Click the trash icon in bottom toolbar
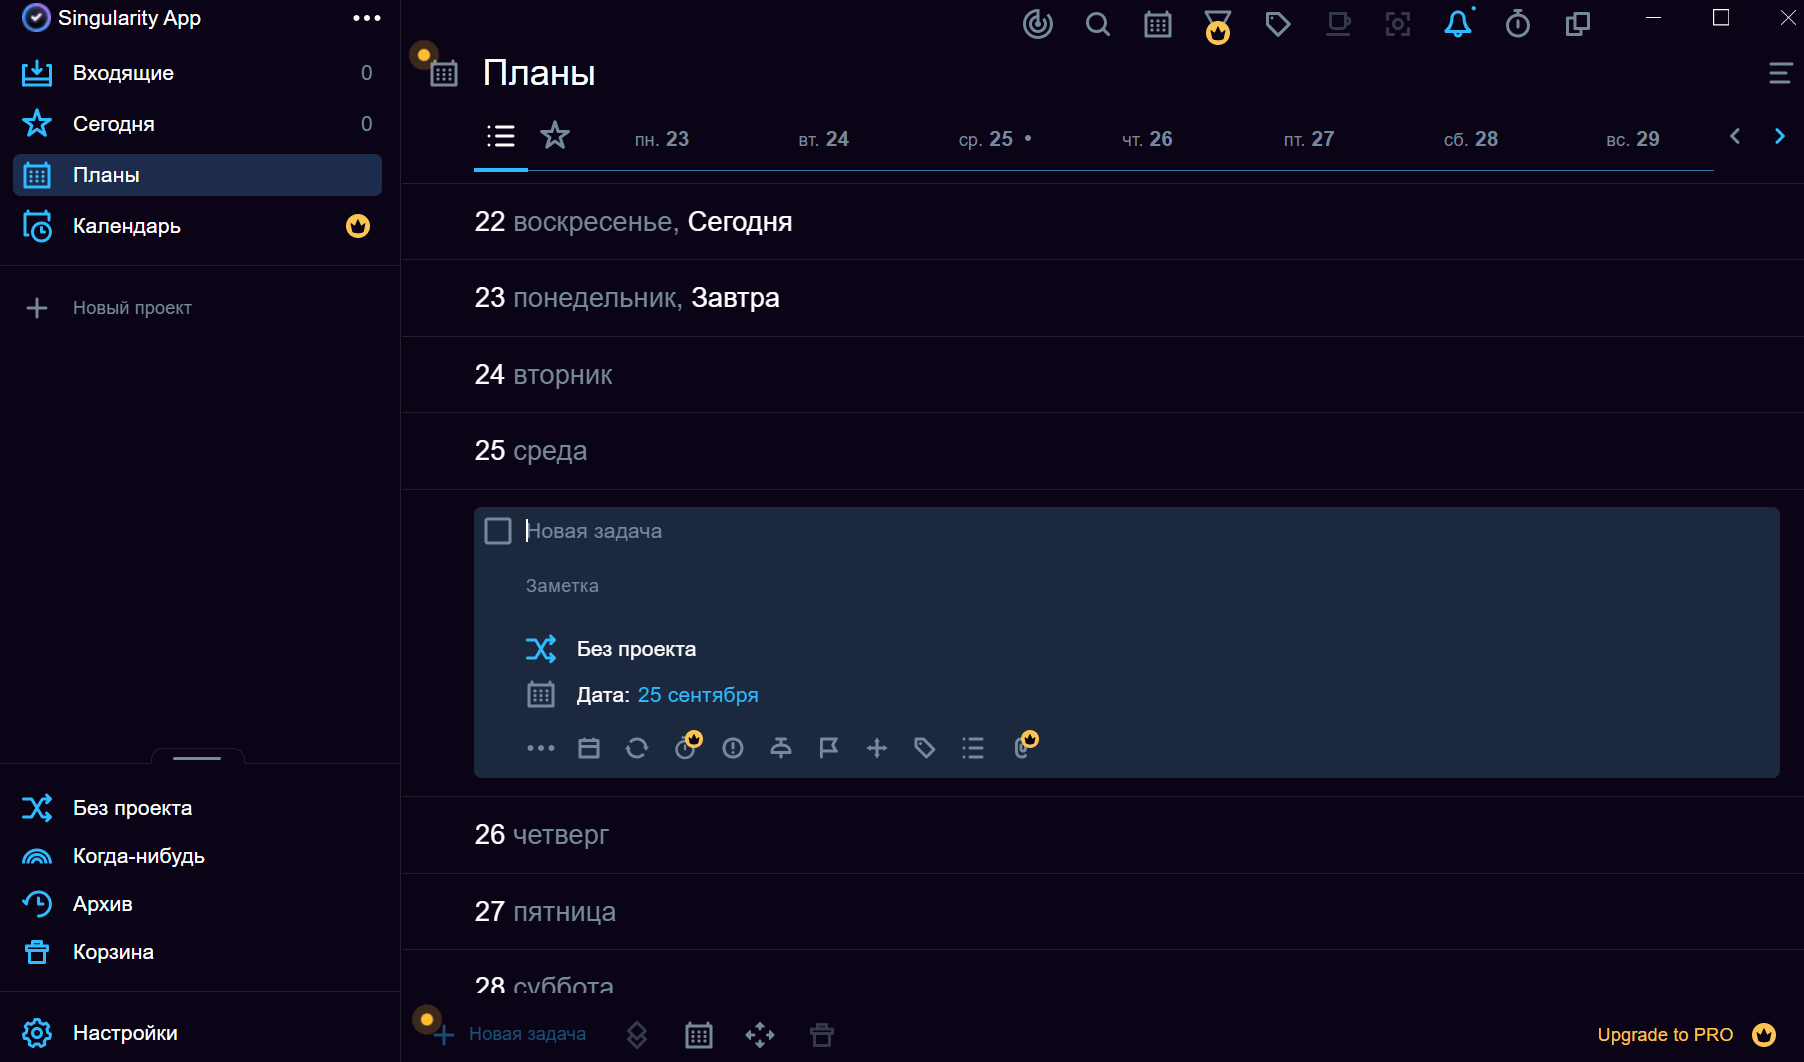 [x=822, y=1035]
